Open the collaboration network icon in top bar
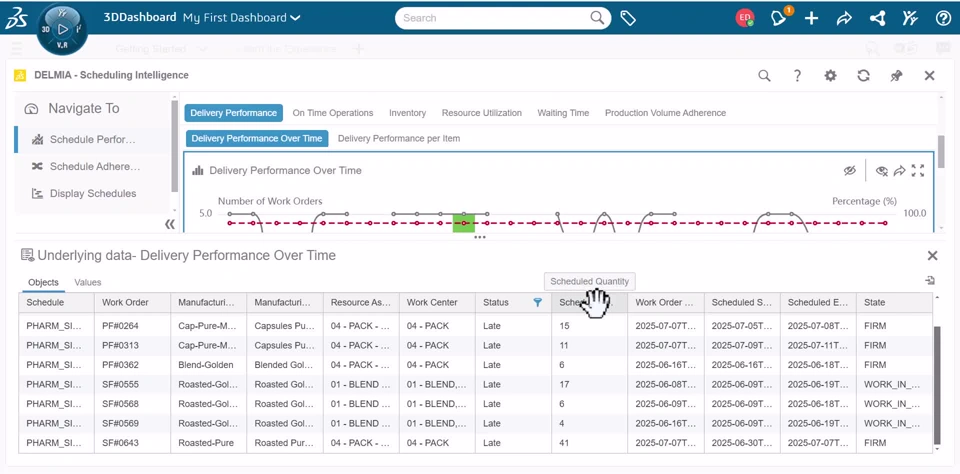The width and height of the screenshot is (960, 474). click(x=877, y=18)
